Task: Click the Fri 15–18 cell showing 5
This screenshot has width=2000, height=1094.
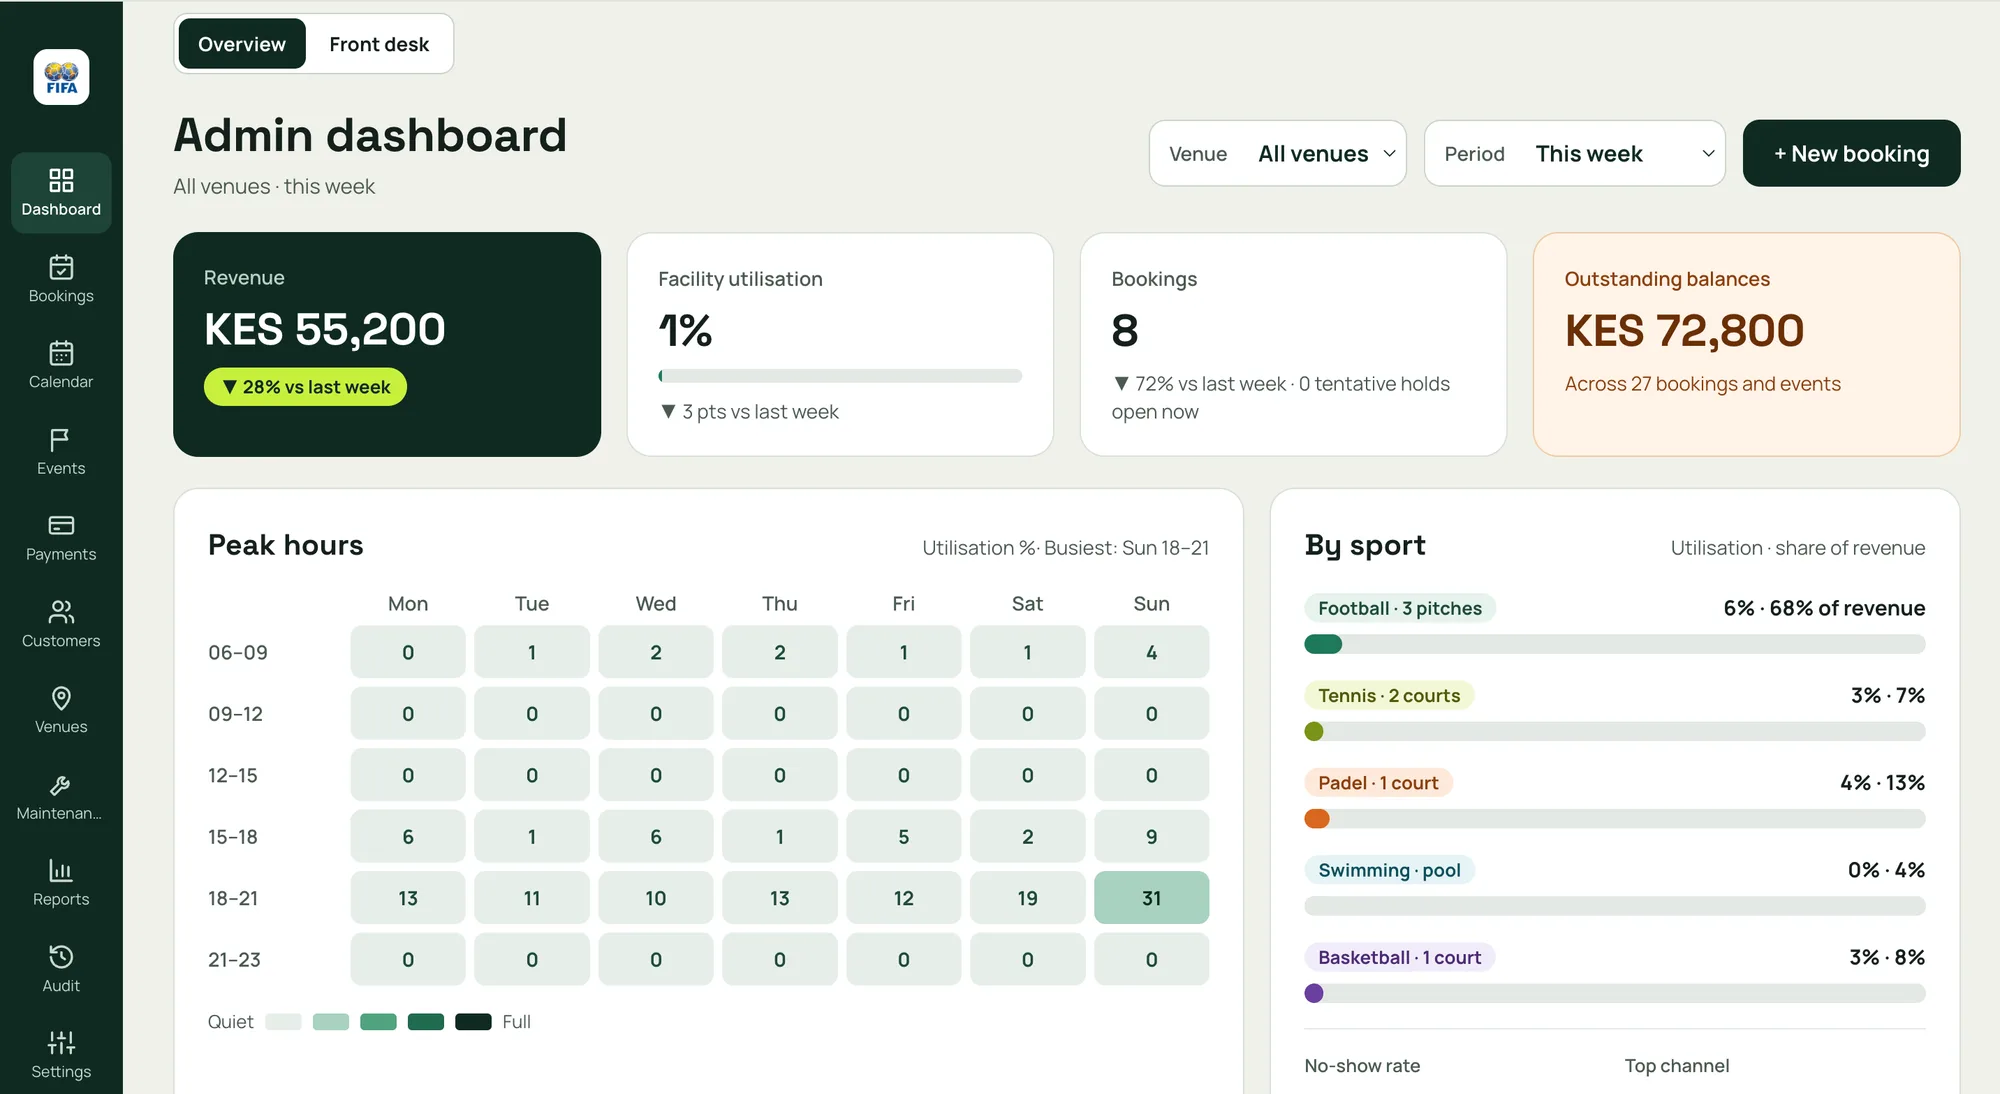Action: point(903,836)
